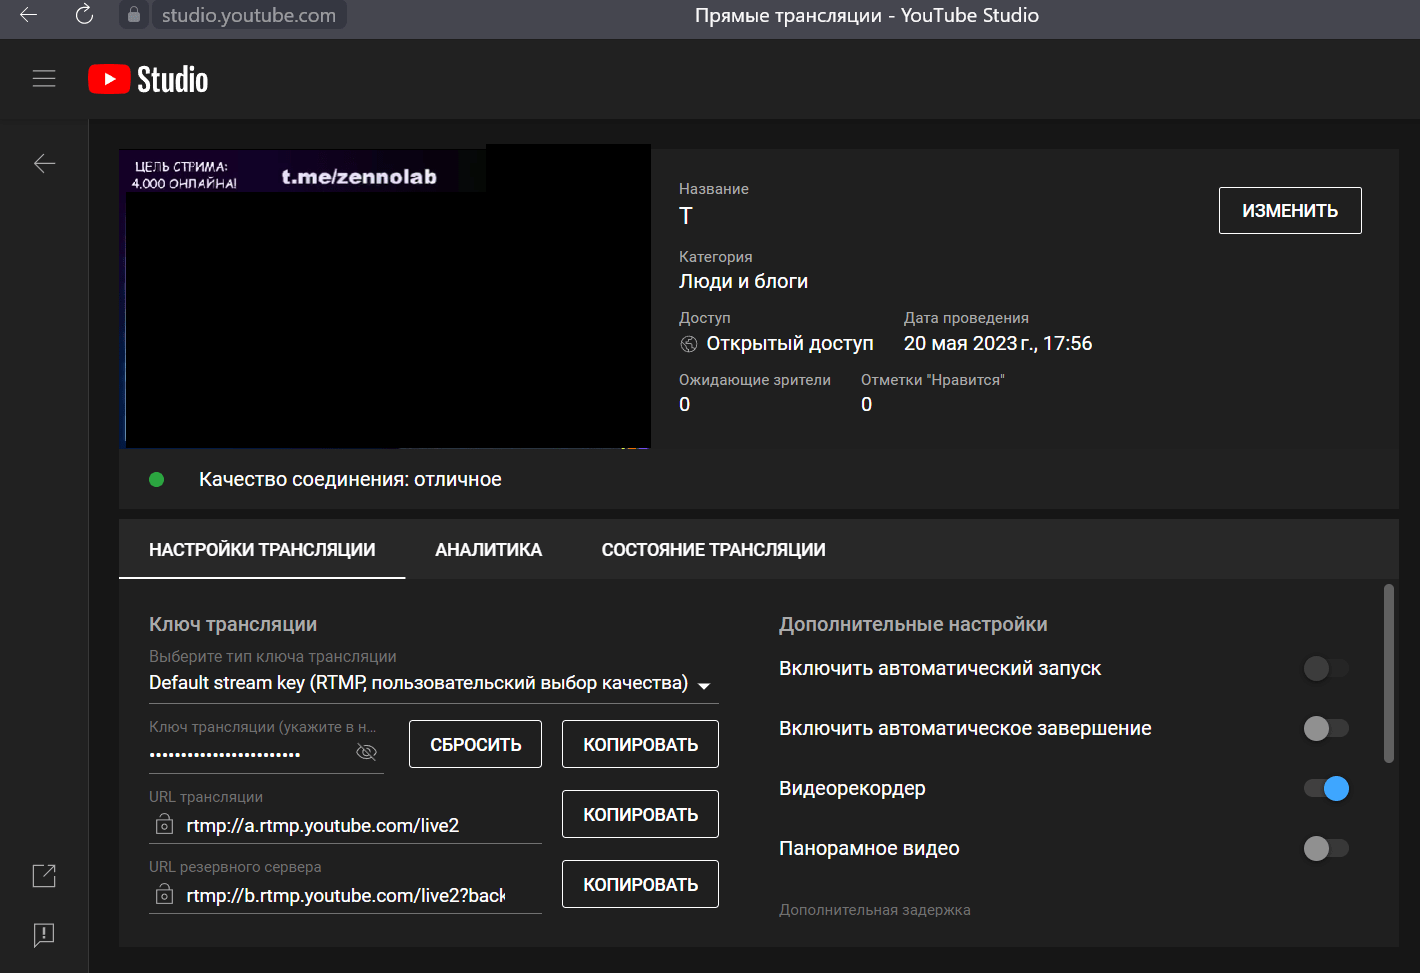The image size is (1420, 973).
Task: Click СБРОСИТЬ to reset stream key
Action: tap(475, 744)
